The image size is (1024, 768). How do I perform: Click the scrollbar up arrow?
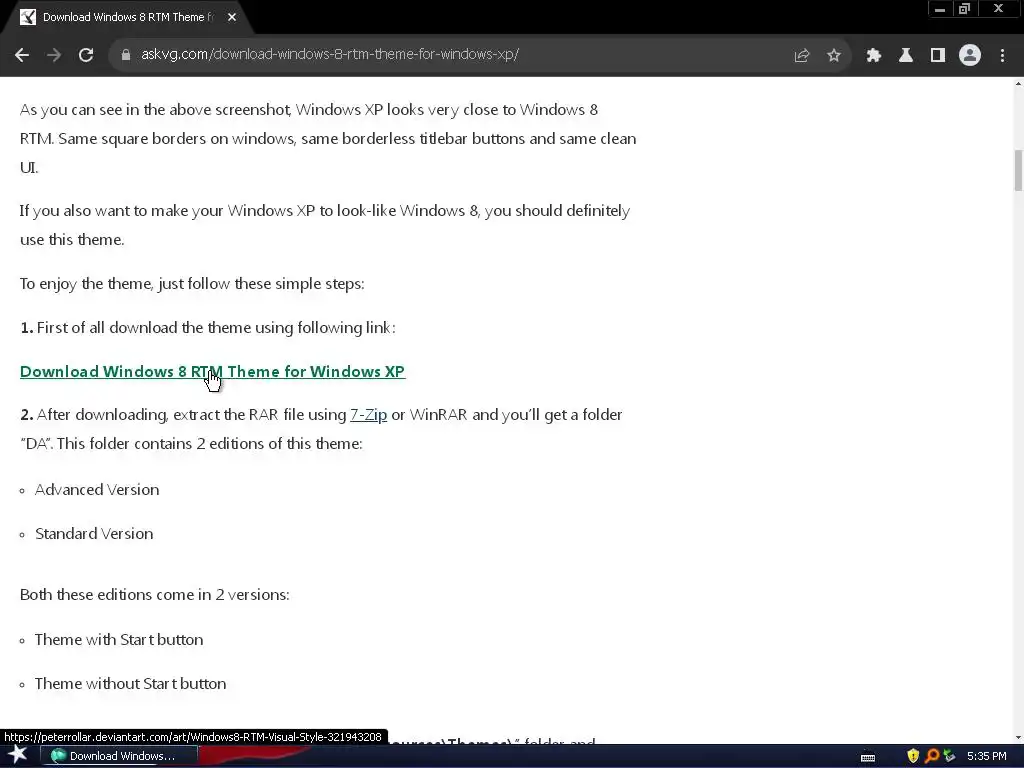tap(1018, 84)
